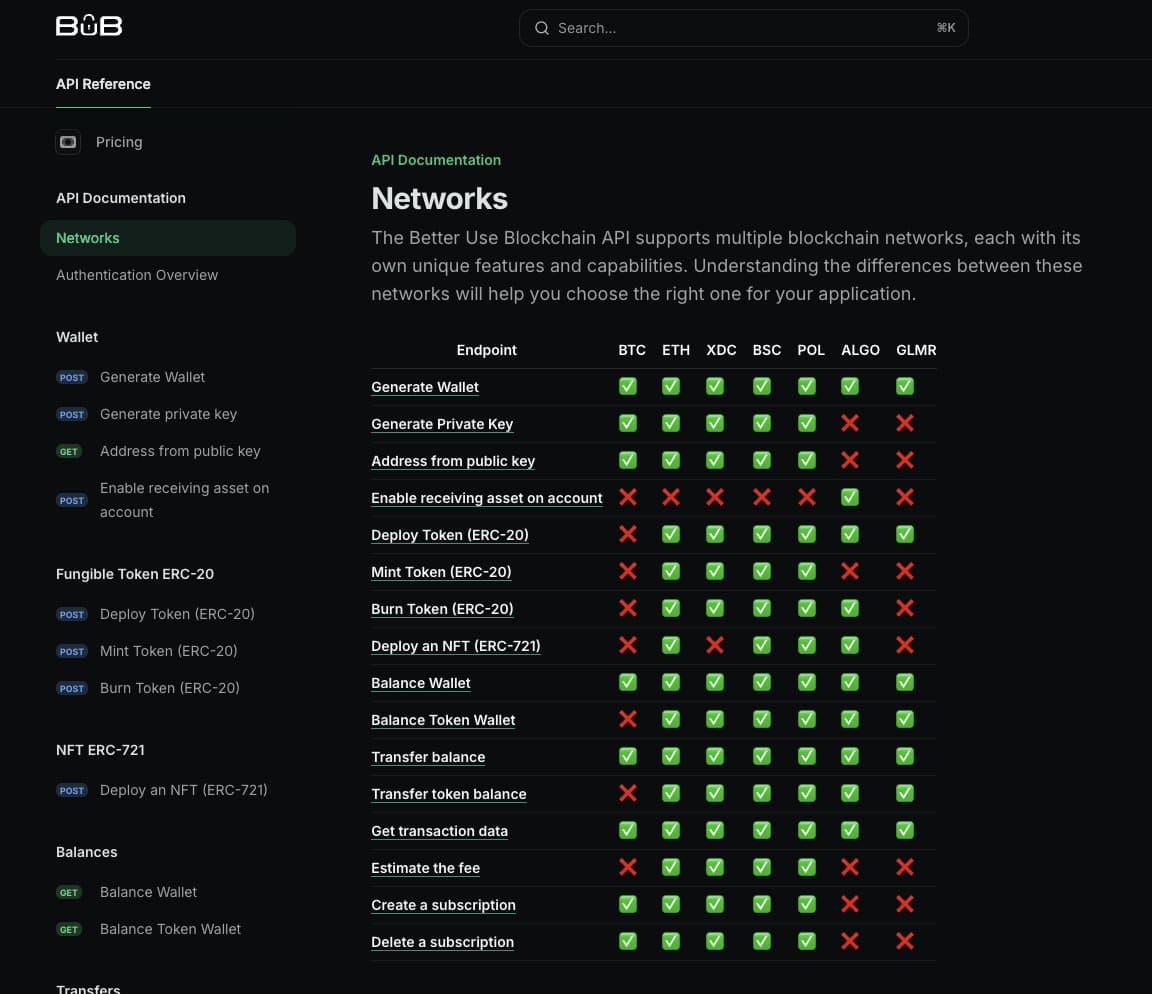Open Authentication Overview page

137,275
